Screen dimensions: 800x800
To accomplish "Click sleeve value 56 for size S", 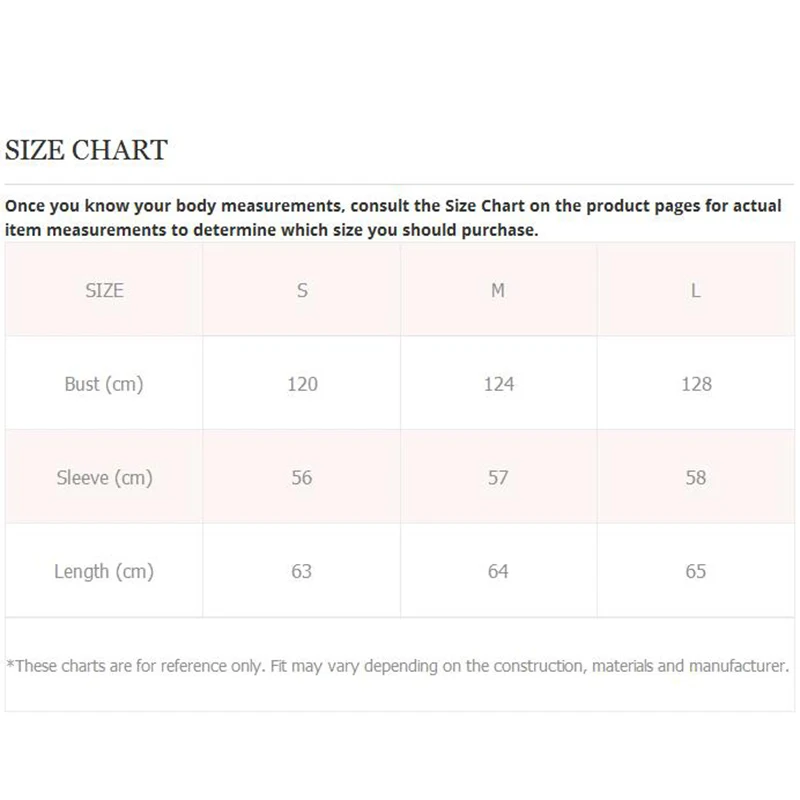I will click(302, 478).
